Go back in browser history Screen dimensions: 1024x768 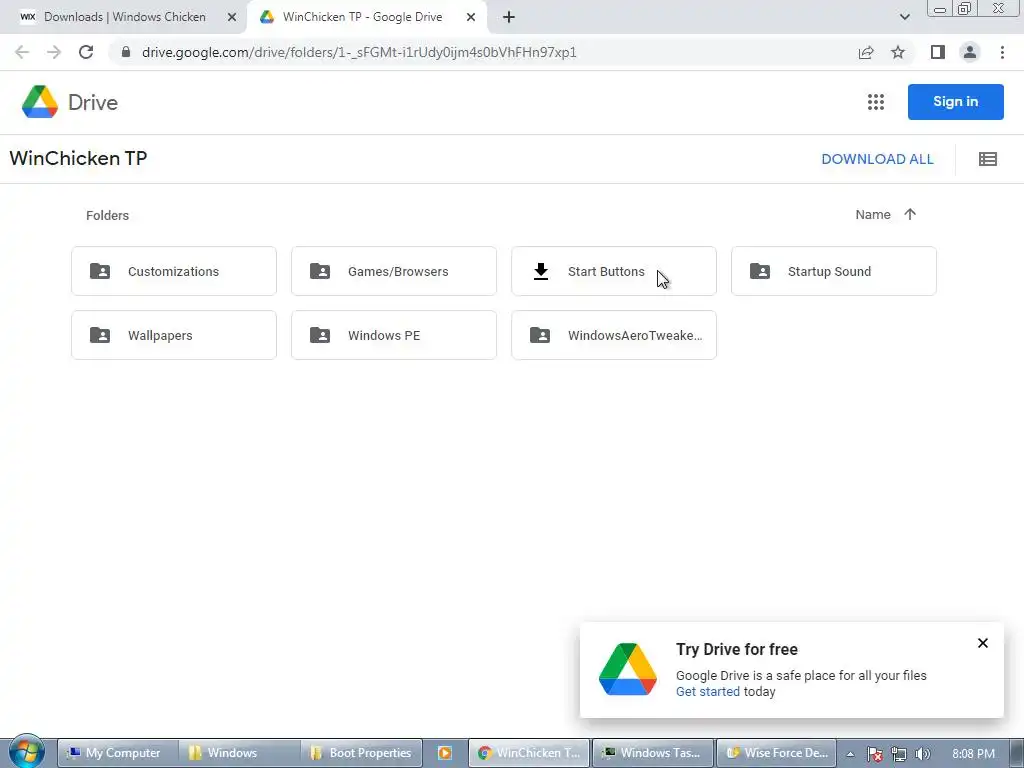click(x=22, y=52)
